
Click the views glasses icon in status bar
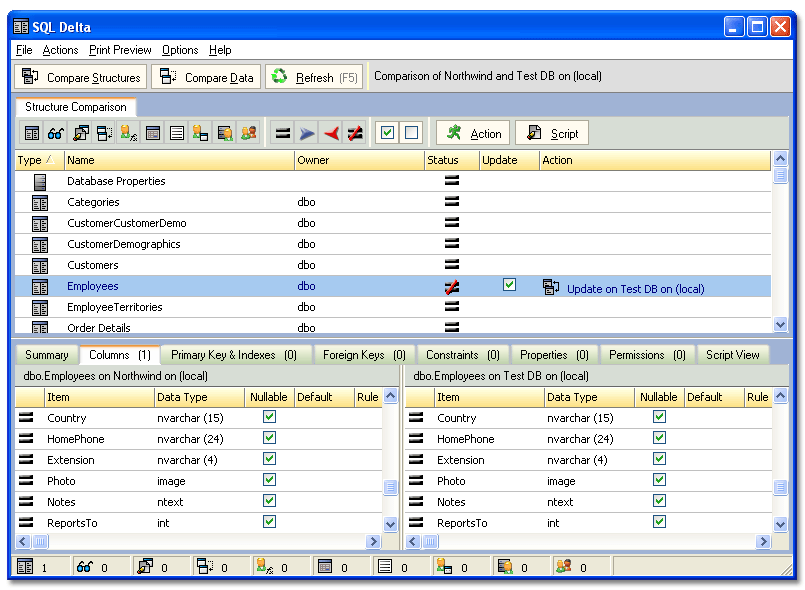point(85,566)
